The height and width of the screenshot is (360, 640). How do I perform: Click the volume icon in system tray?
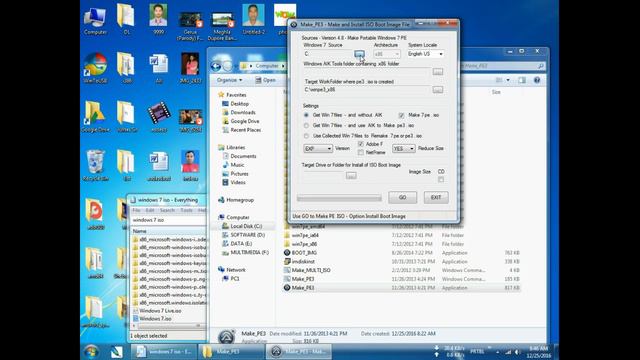click(x=517, y=352)
